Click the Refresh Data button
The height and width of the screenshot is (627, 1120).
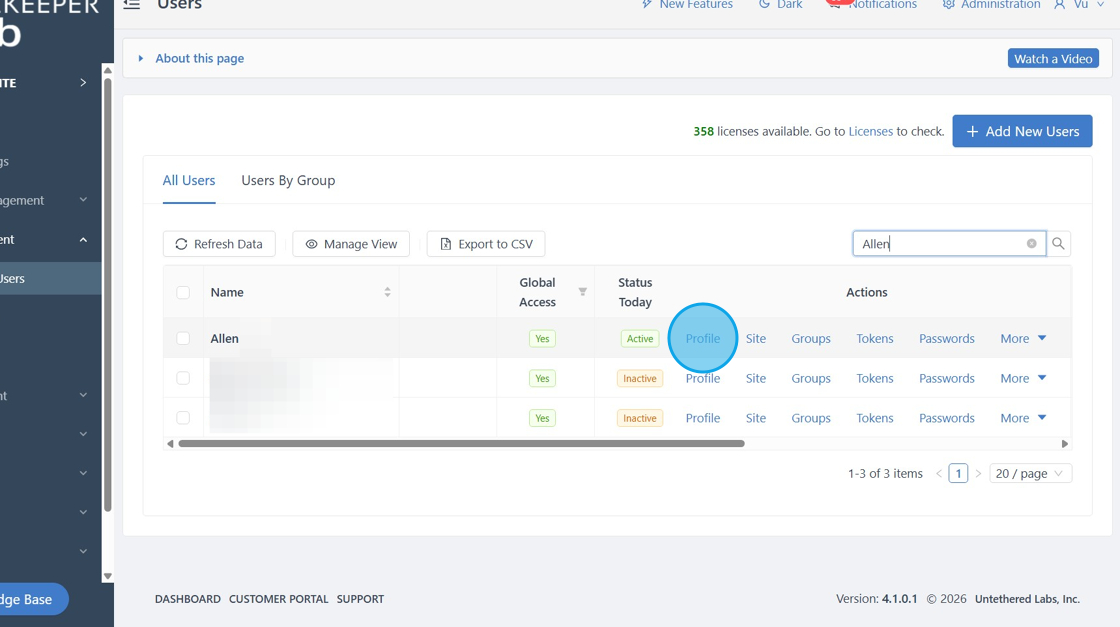click(x=219, y=244)
